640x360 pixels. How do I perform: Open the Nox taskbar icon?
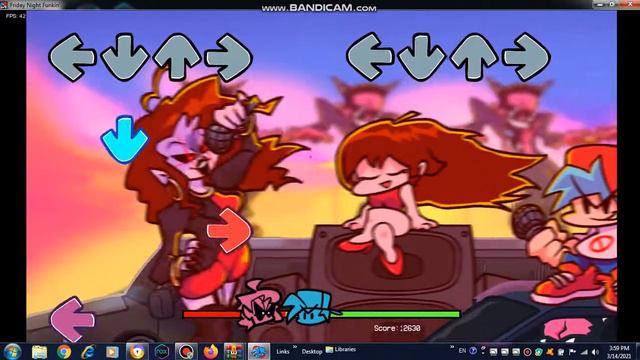pyautogui.click(x=161, y=351)
